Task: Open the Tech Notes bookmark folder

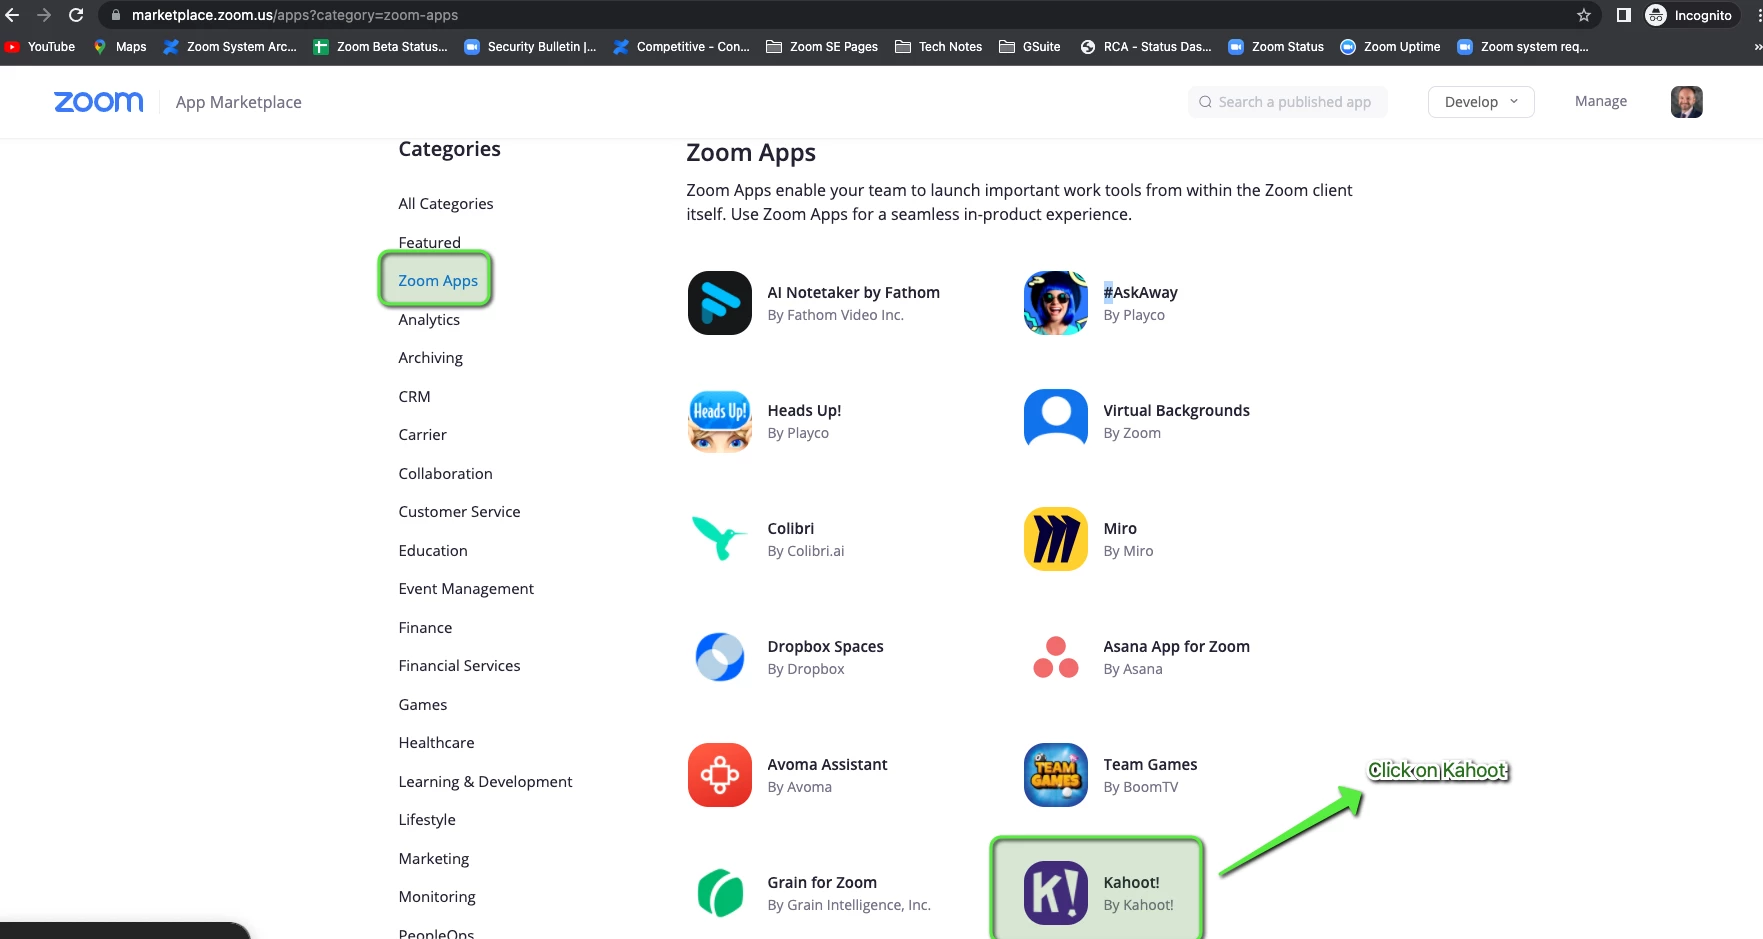Action: 938,47
